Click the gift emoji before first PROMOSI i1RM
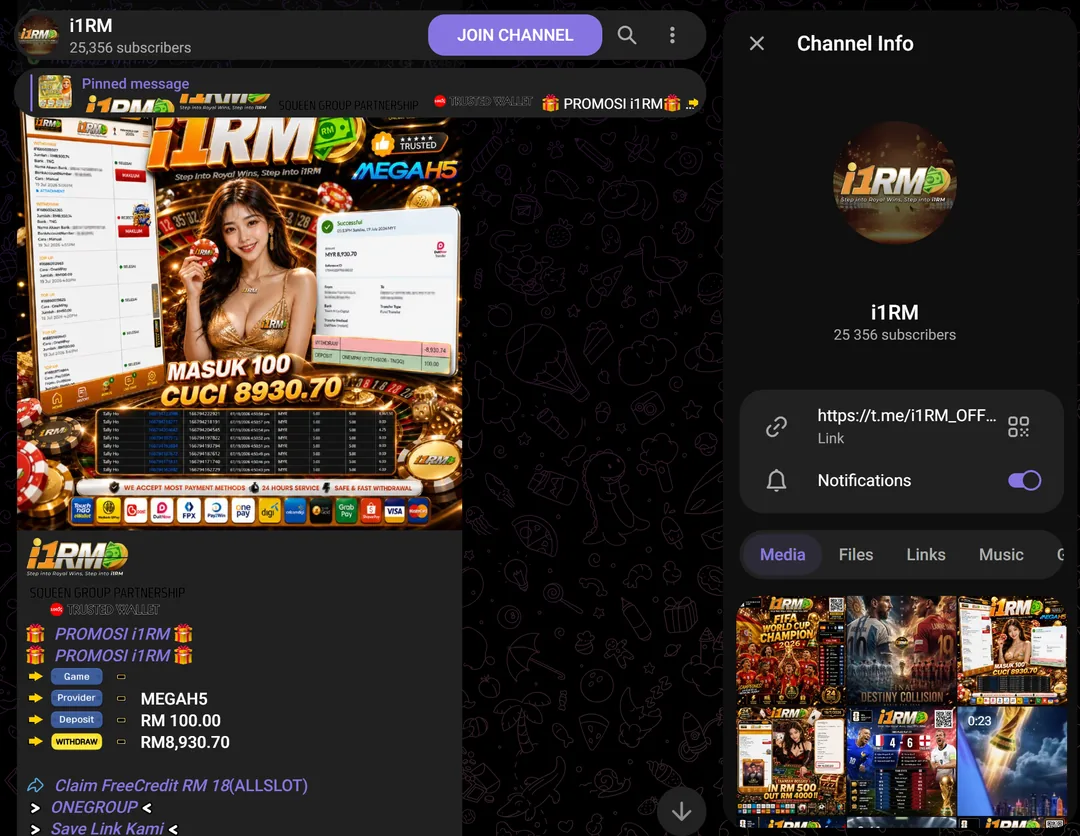 tap(35, 634)
